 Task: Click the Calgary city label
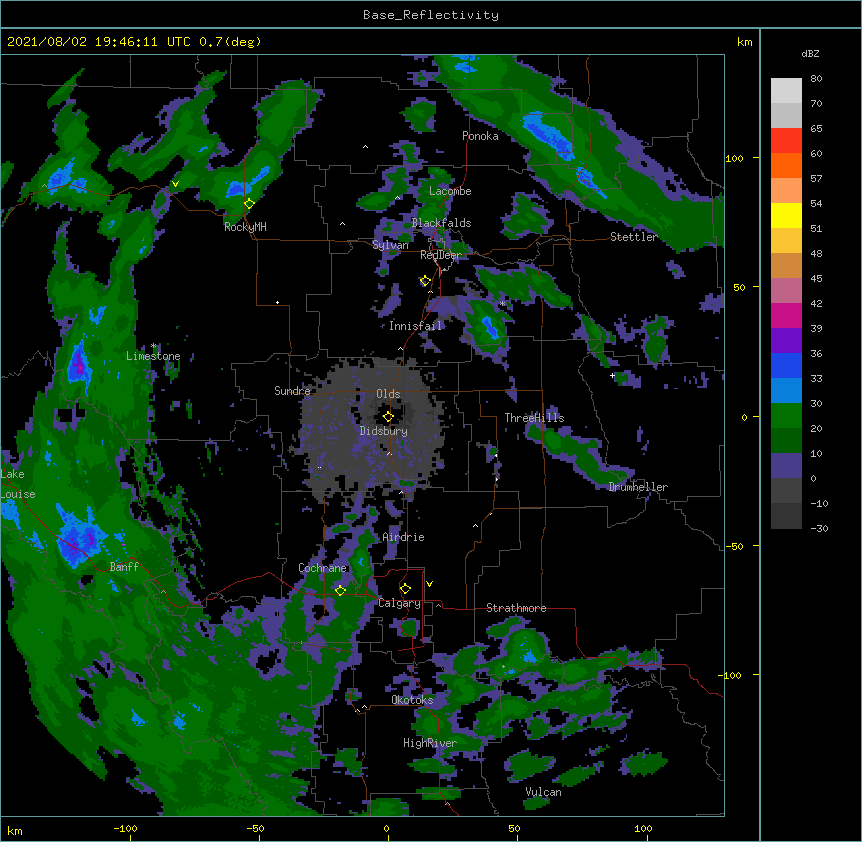click(x=399, y=603)
